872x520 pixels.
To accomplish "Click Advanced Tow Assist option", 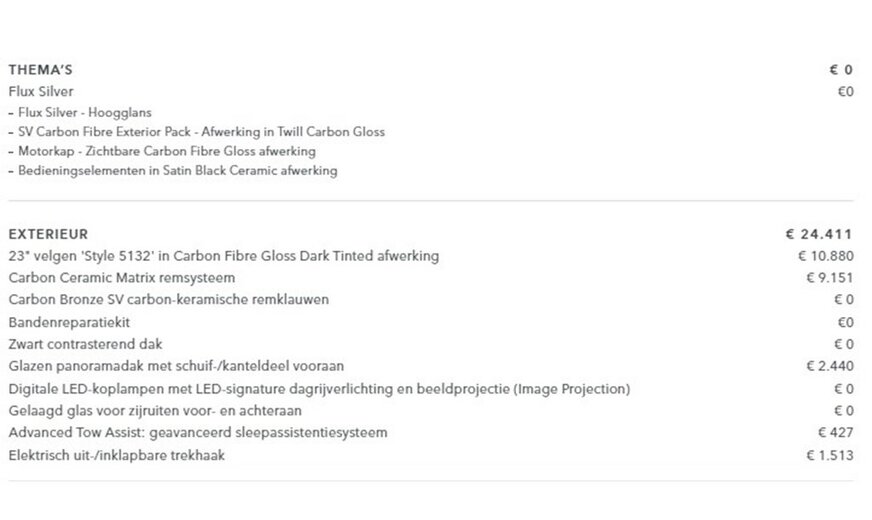I will pyautogui.click(x=197, y=432).
